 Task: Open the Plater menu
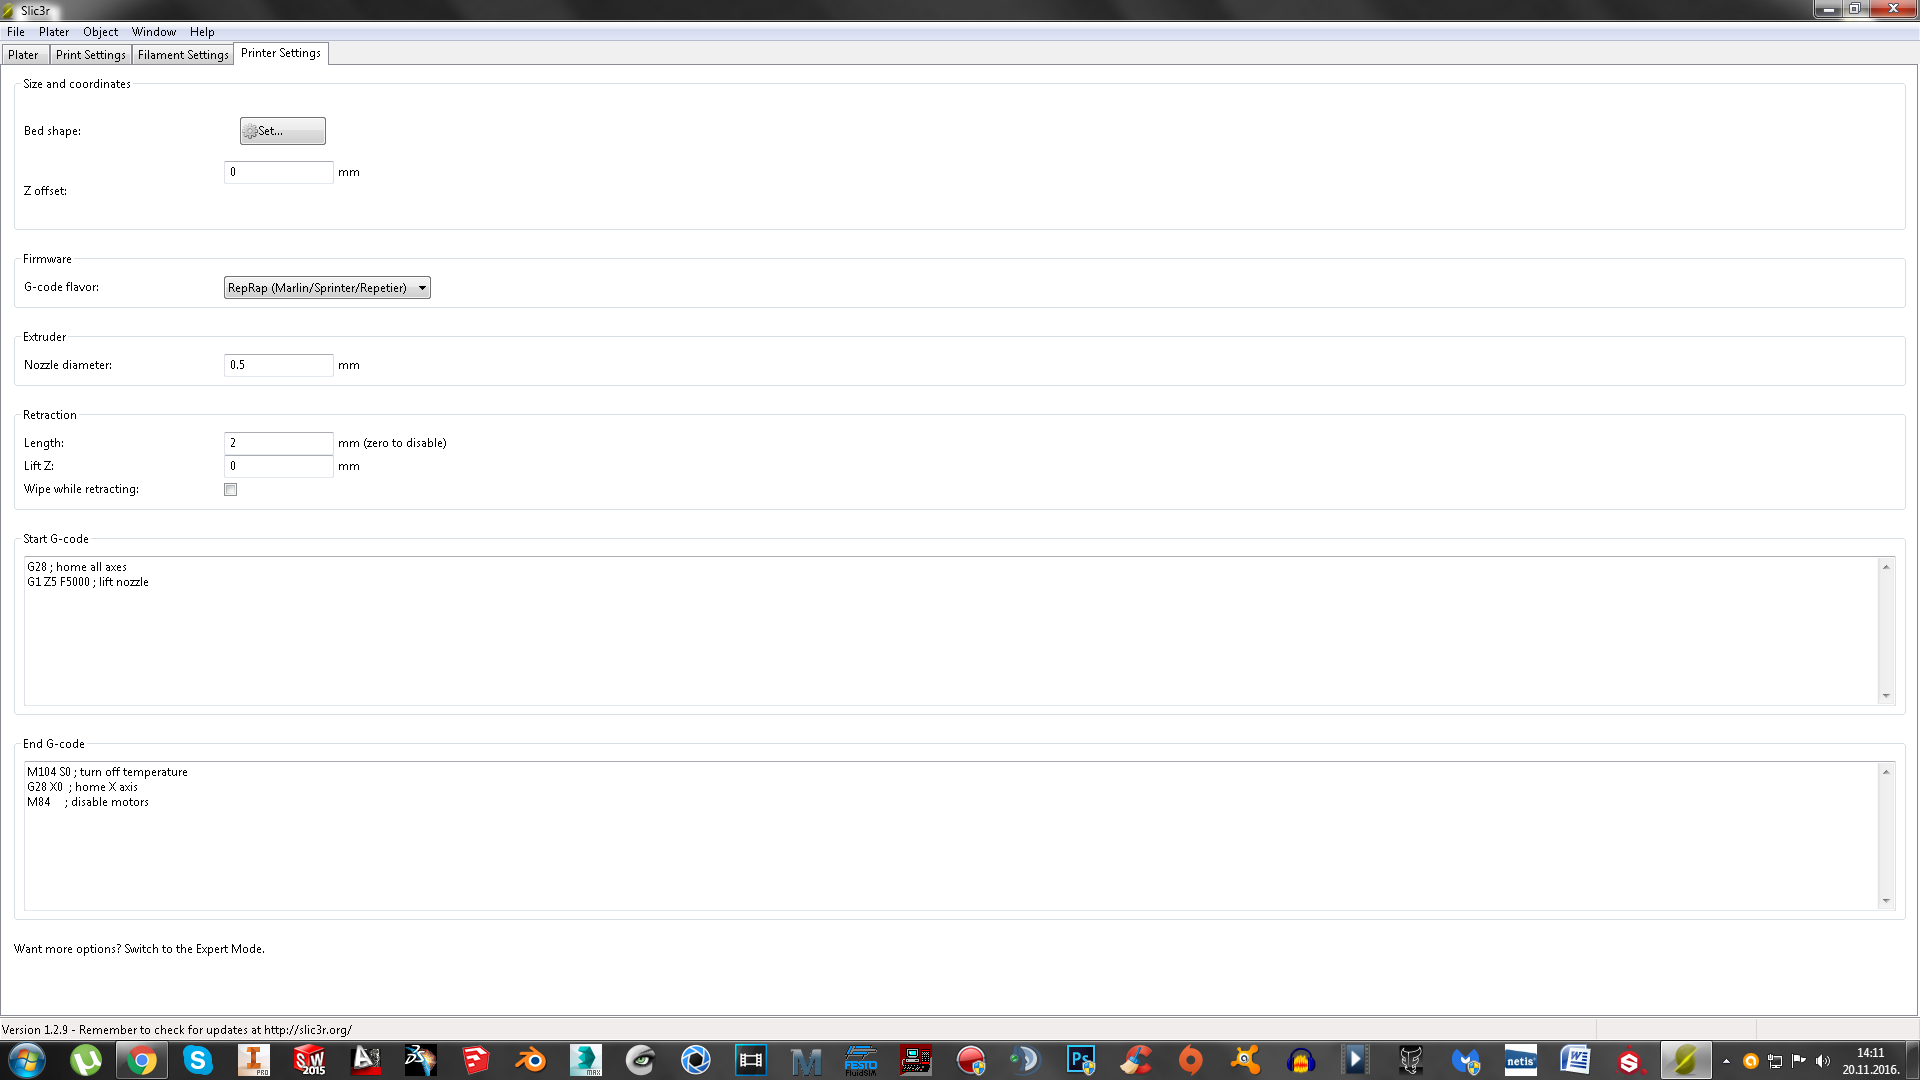pos(54,32)
